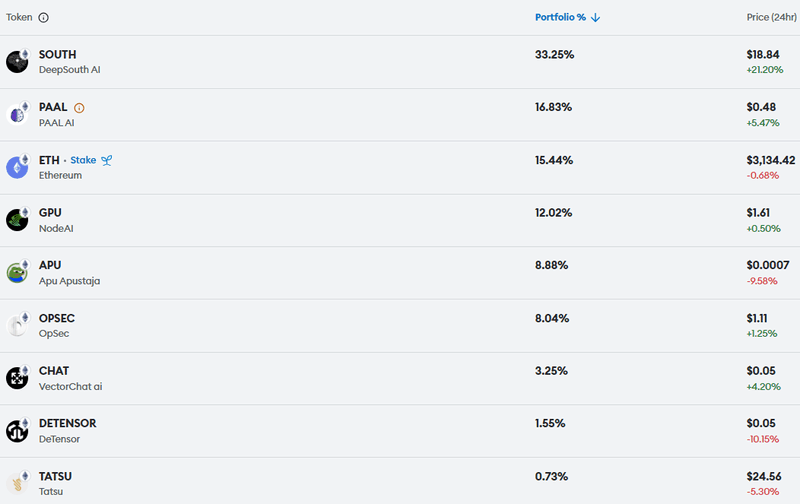Click the Ethereum token logo
This screenshot has height=504, width=800.
(17, 167)
